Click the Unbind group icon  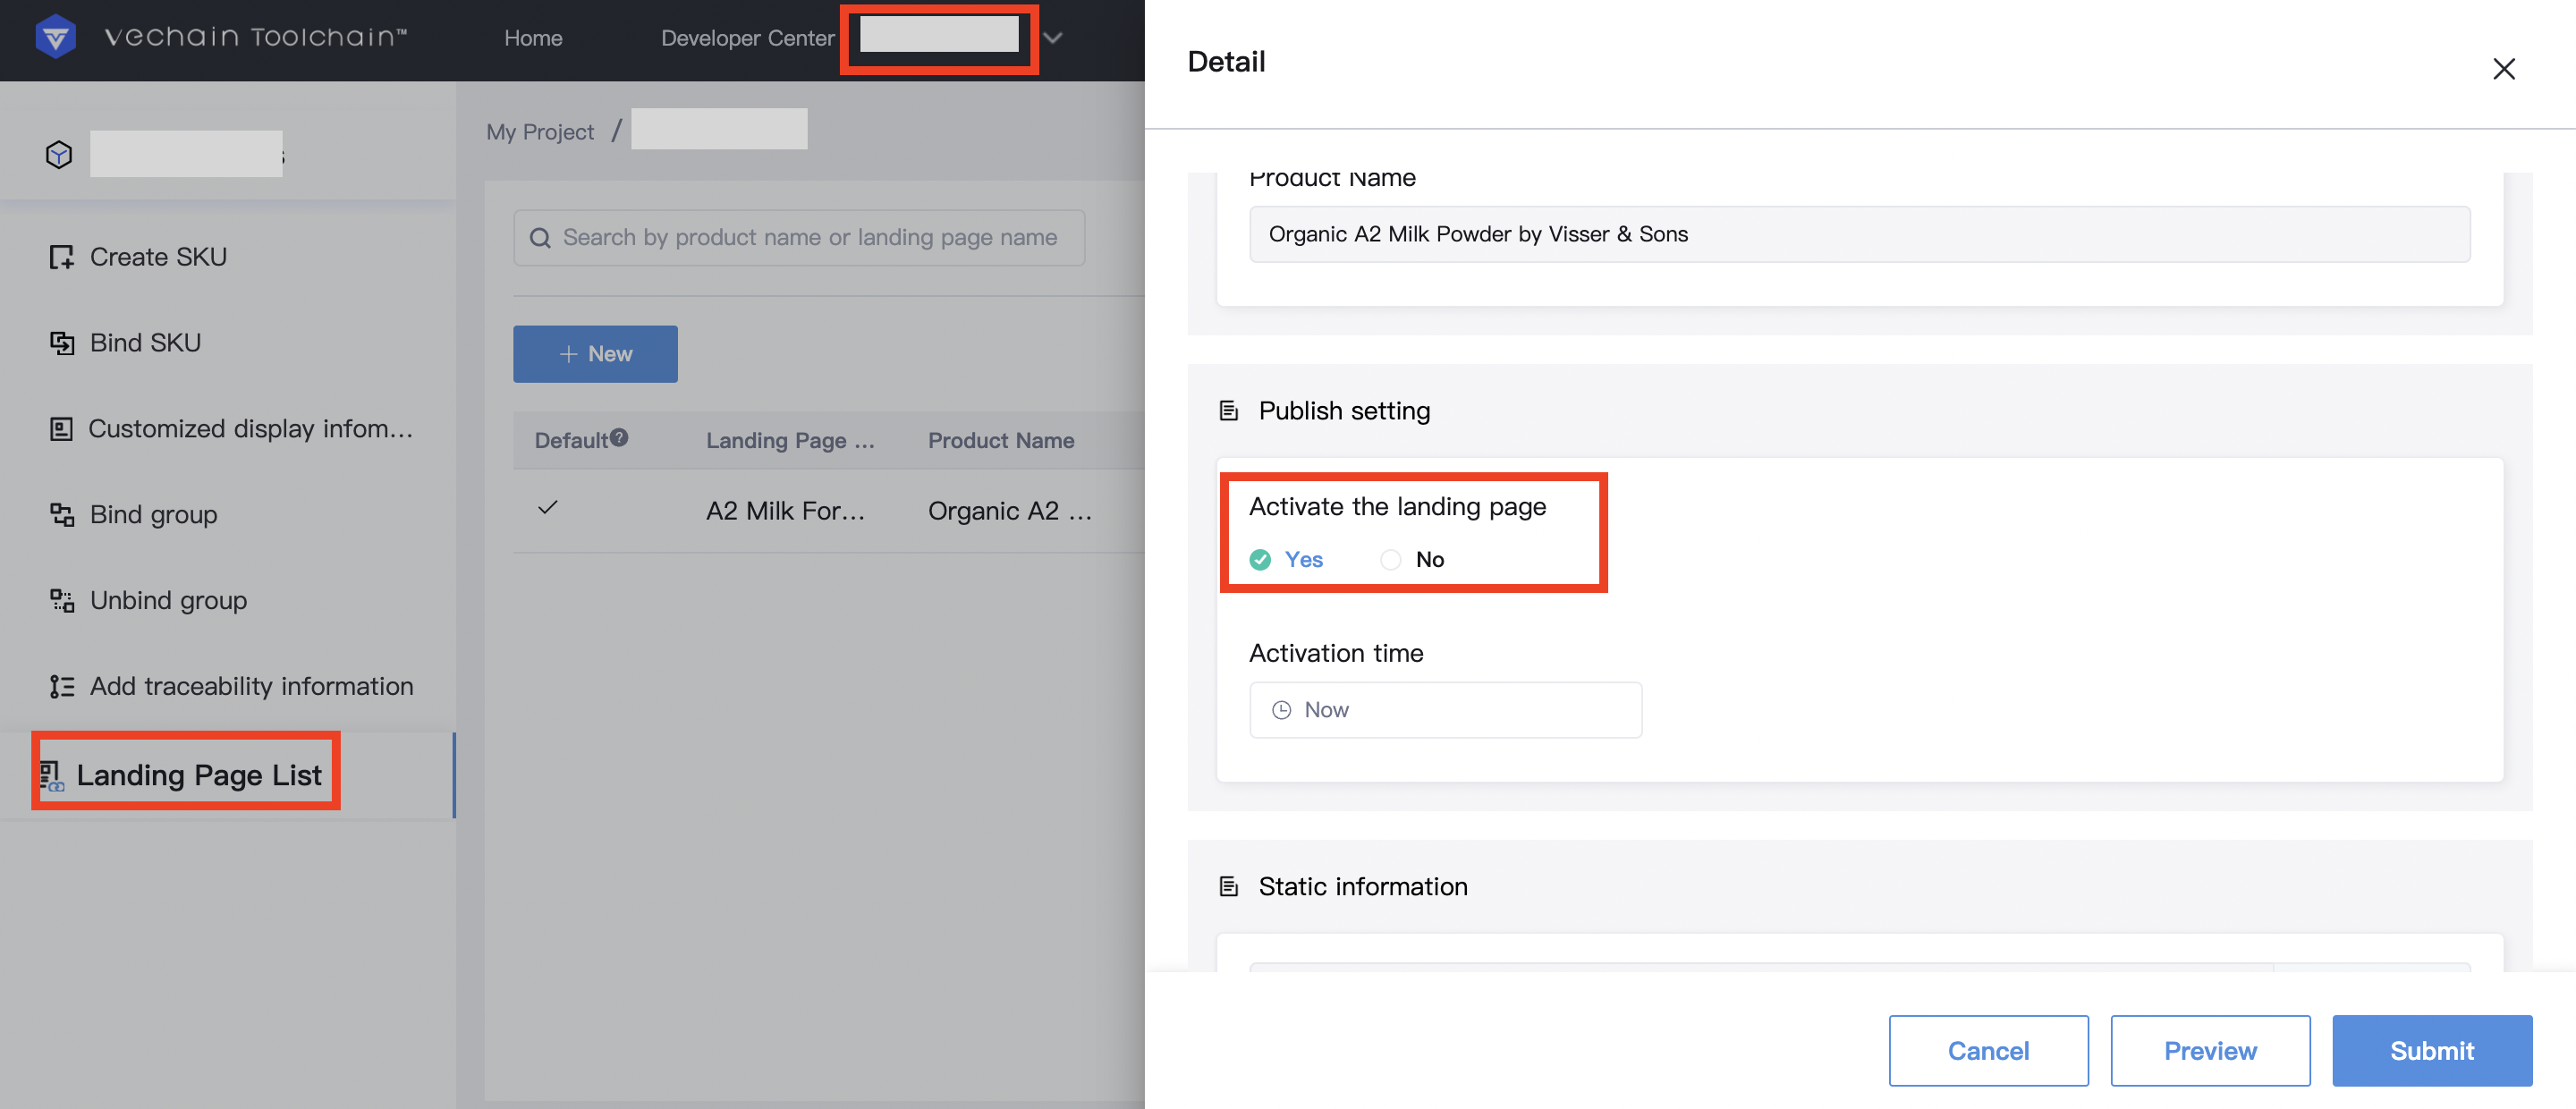tap(61, 600)
